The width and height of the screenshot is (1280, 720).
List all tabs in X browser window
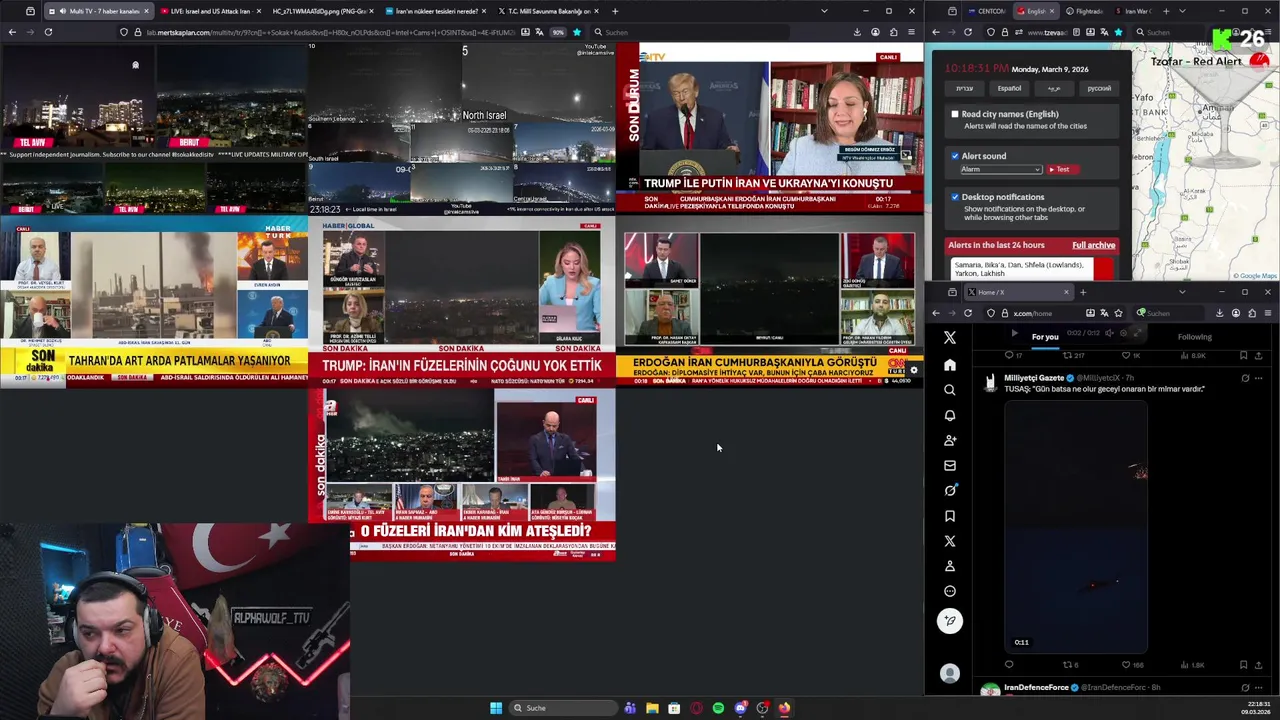(1182, 292)
